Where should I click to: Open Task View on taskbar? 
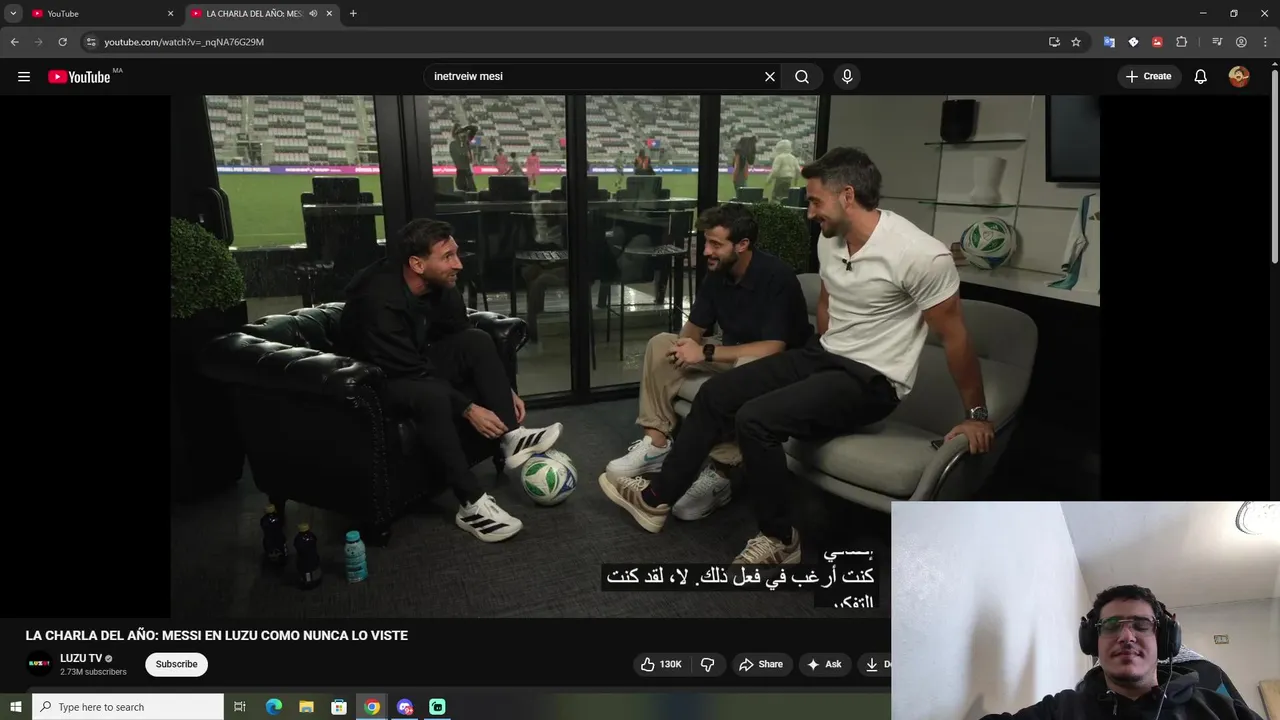(x=240, y=707)
